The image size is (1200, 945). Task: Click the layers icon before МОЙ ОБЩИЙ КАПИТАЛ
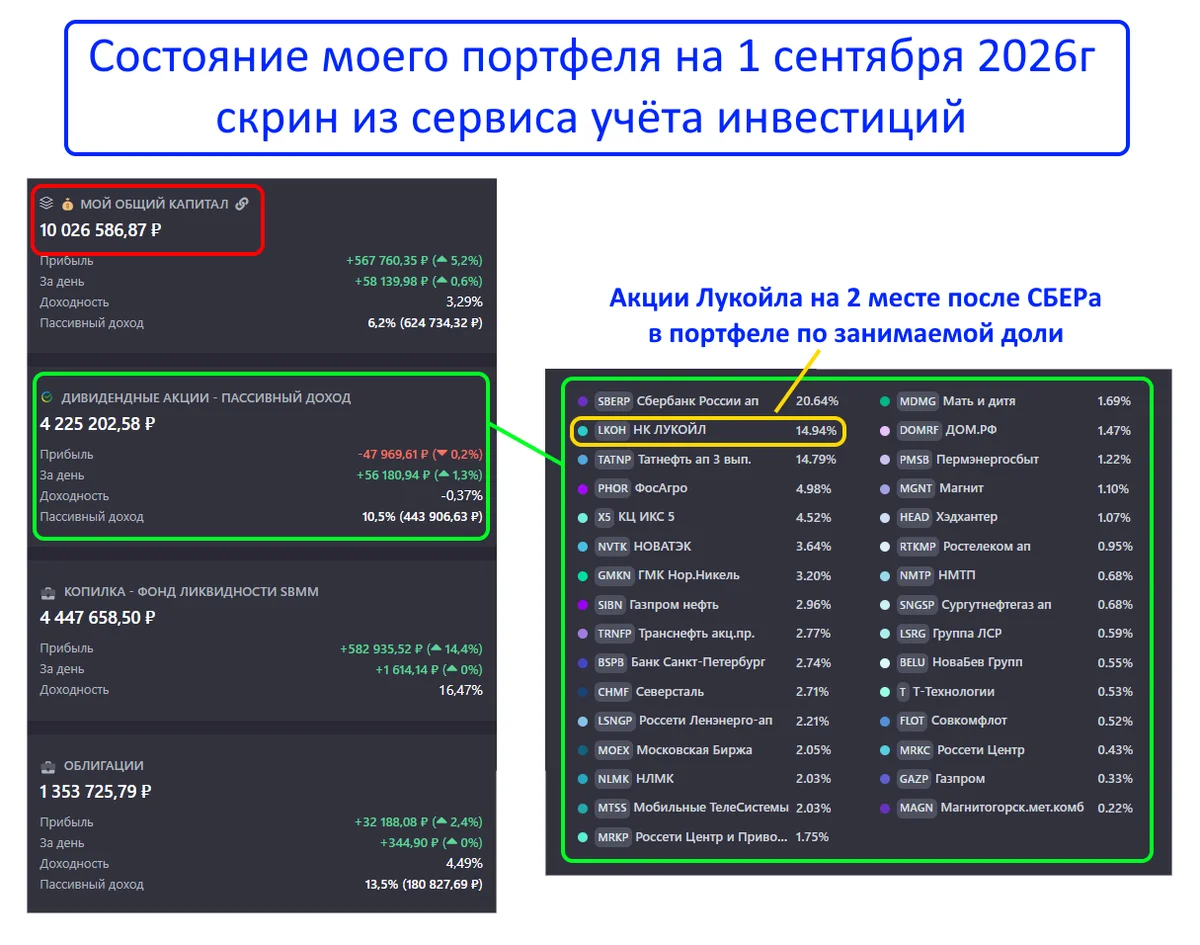[x=46, y=203]
